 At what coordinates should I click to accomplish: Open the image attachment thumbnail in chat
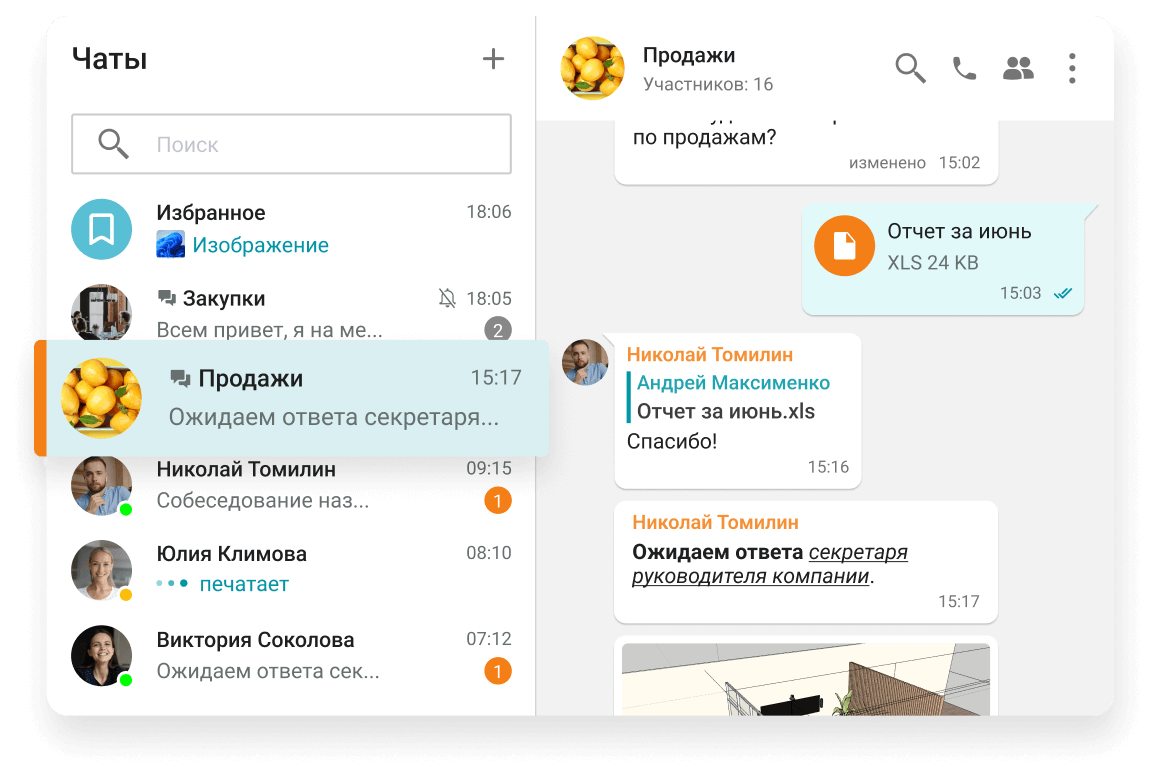pos(805,679)
